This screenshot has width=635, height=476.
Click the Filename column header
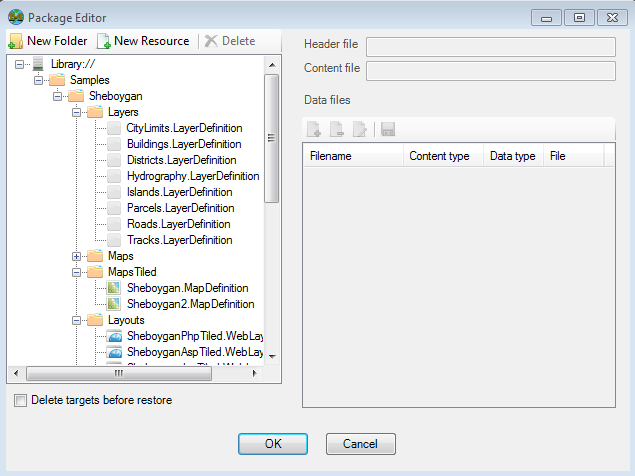tap(330, 156)
